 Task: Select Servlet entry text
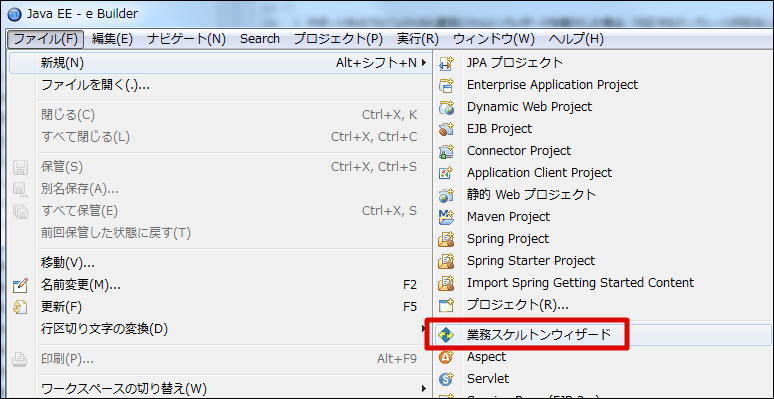click(488, 379)
